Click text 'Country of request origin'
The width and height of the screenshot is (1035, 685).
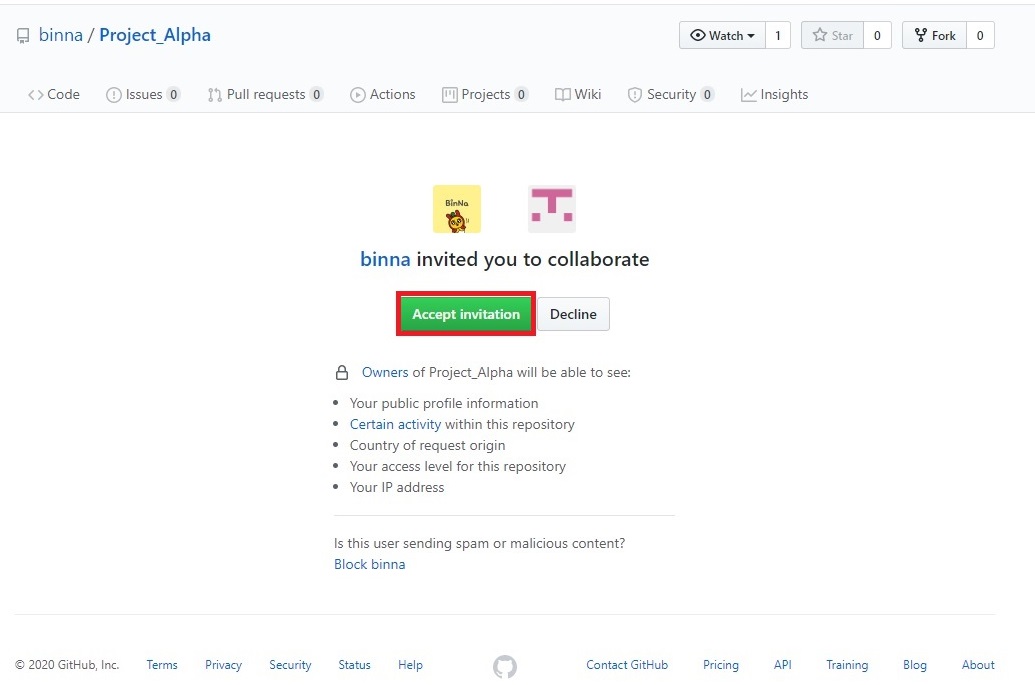click(428, 445)
